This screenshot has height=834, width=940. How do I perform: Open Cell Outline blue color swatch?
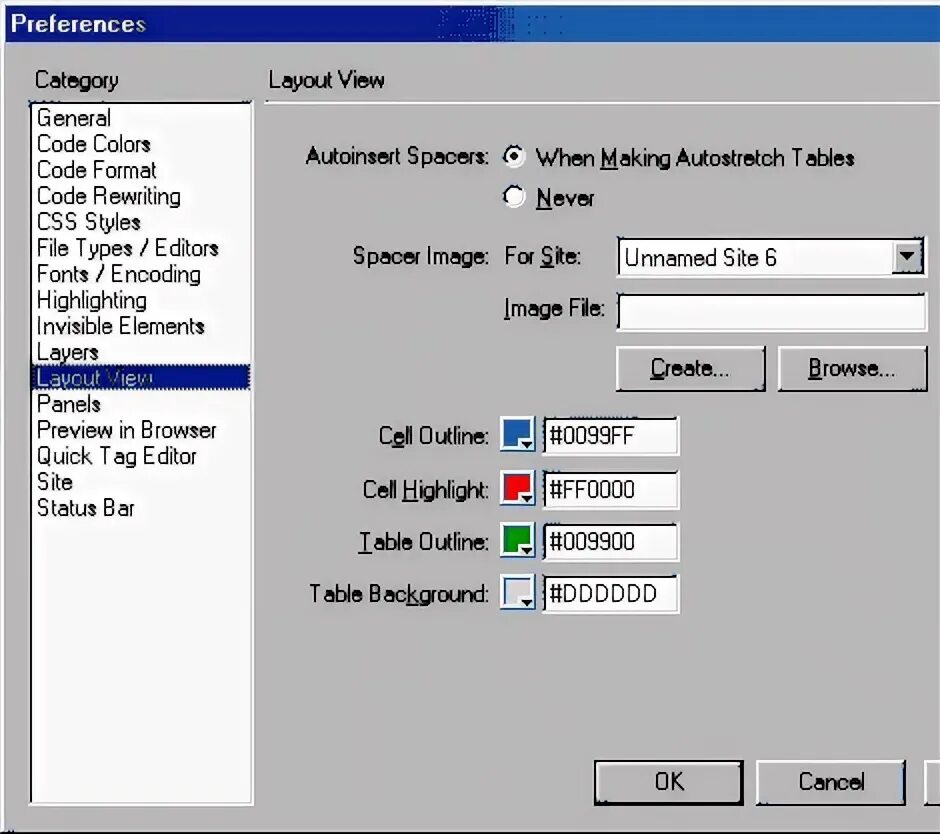click(517, 435)
